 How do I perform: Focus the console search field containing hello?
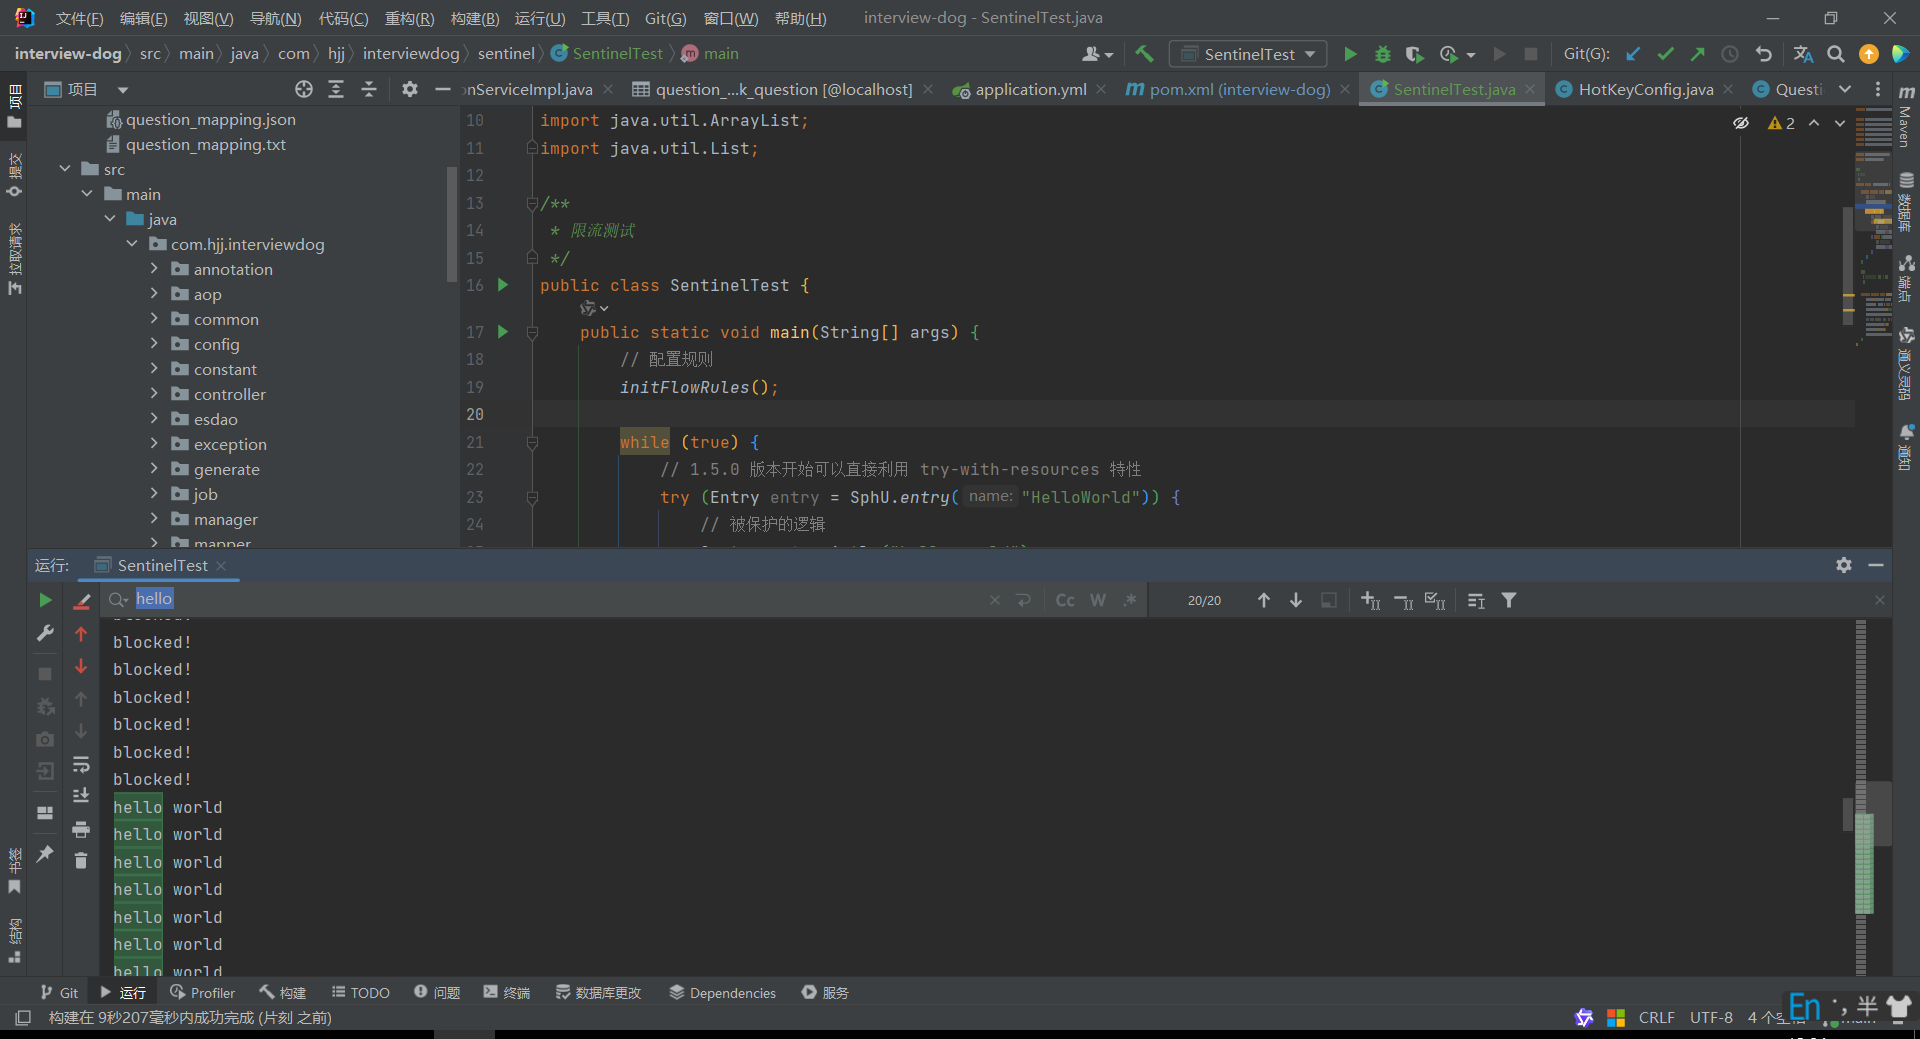(560, 599)
